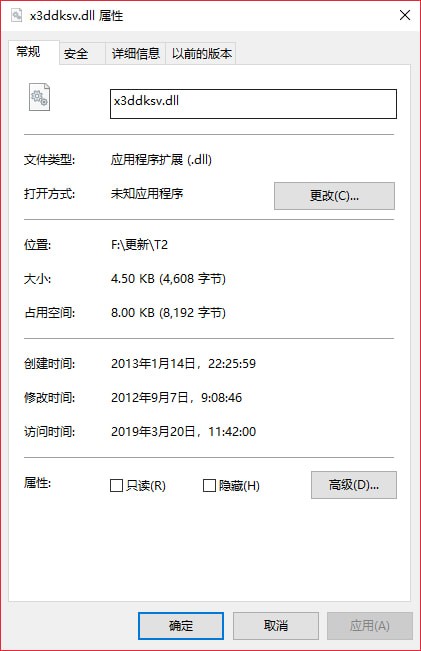The width and height of the screenshot is (421, 651).
Task: Toggle the 隐藏(H) hidden checkbox
Action: click(209, 485)
